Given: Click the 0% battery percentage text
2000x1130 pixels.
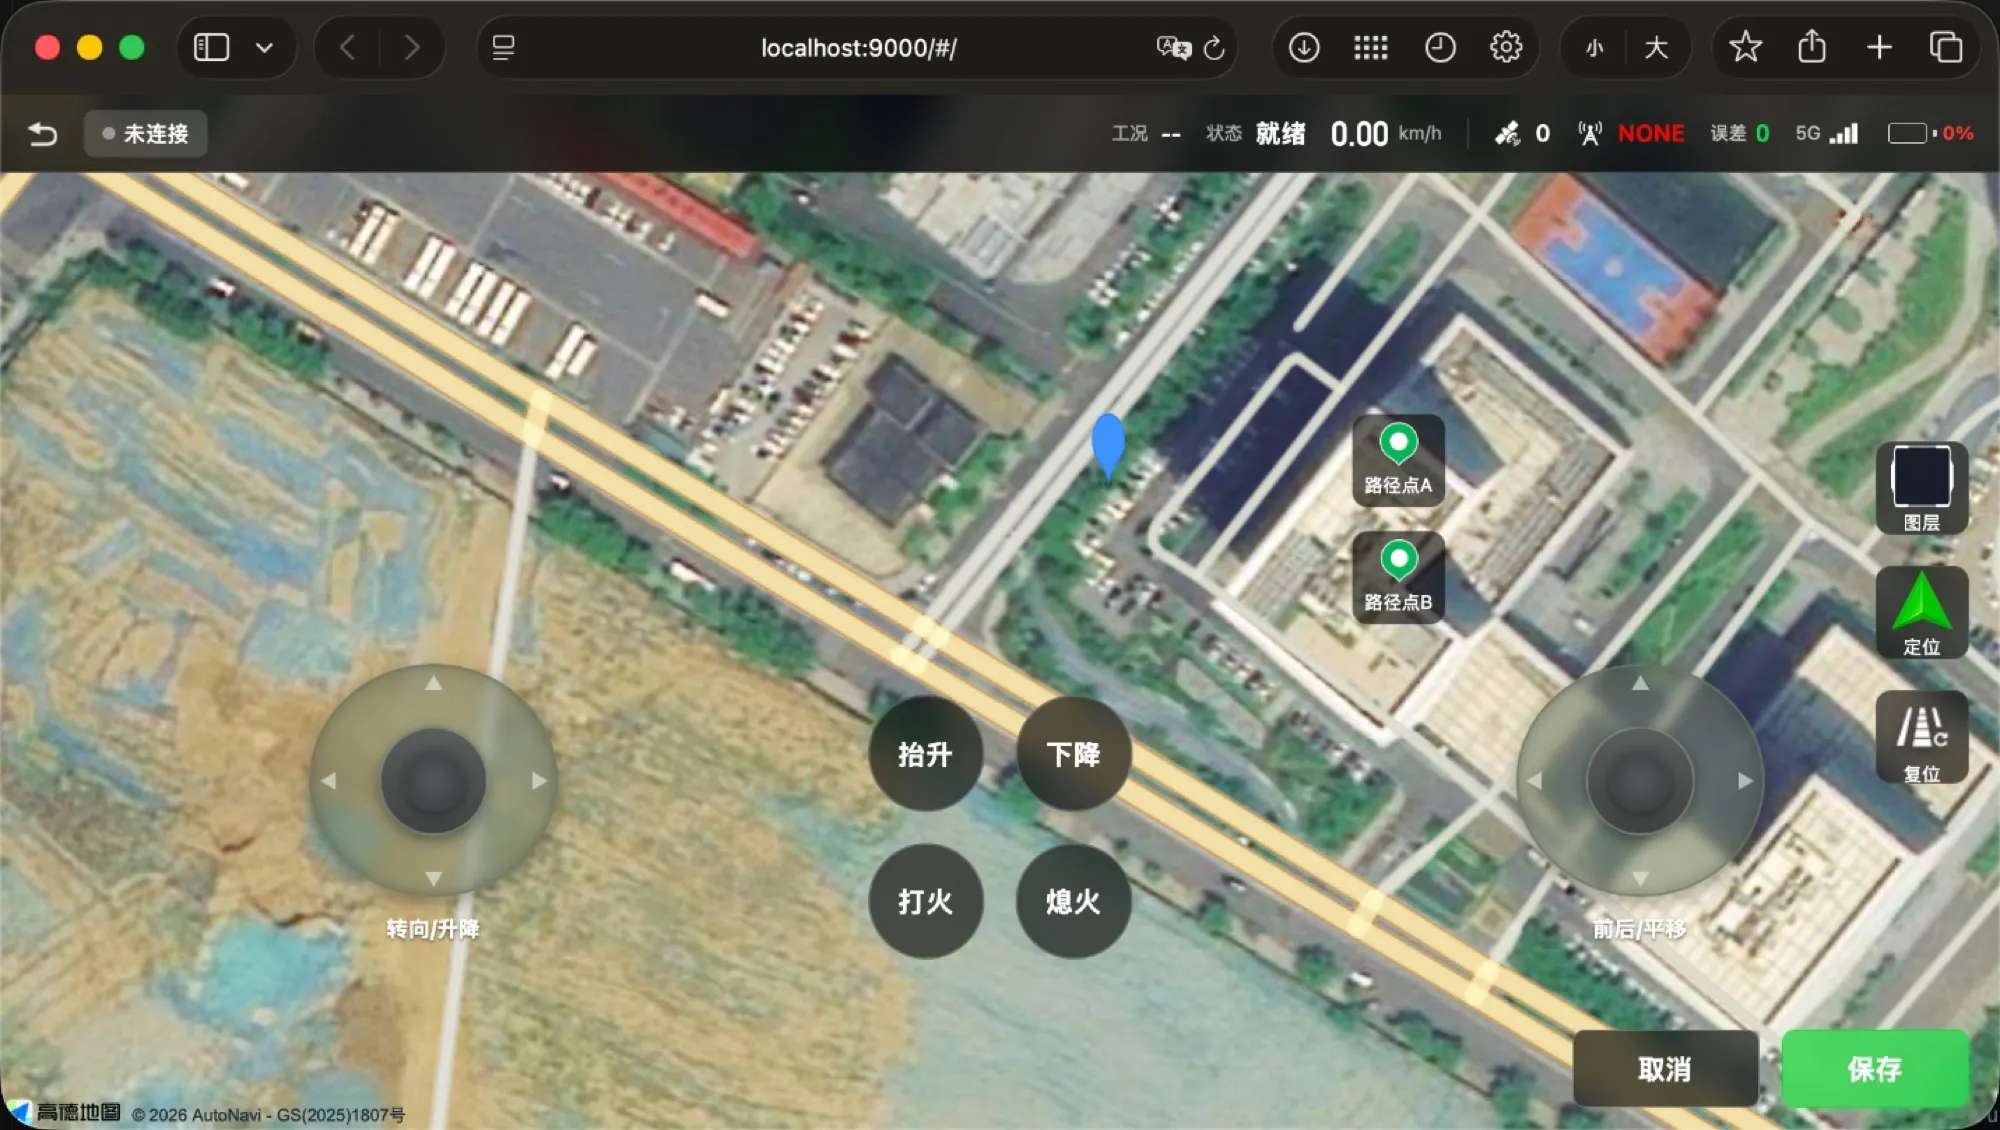Looking at the screenshot, I should pyautogui.click(x=1958, y=134).
